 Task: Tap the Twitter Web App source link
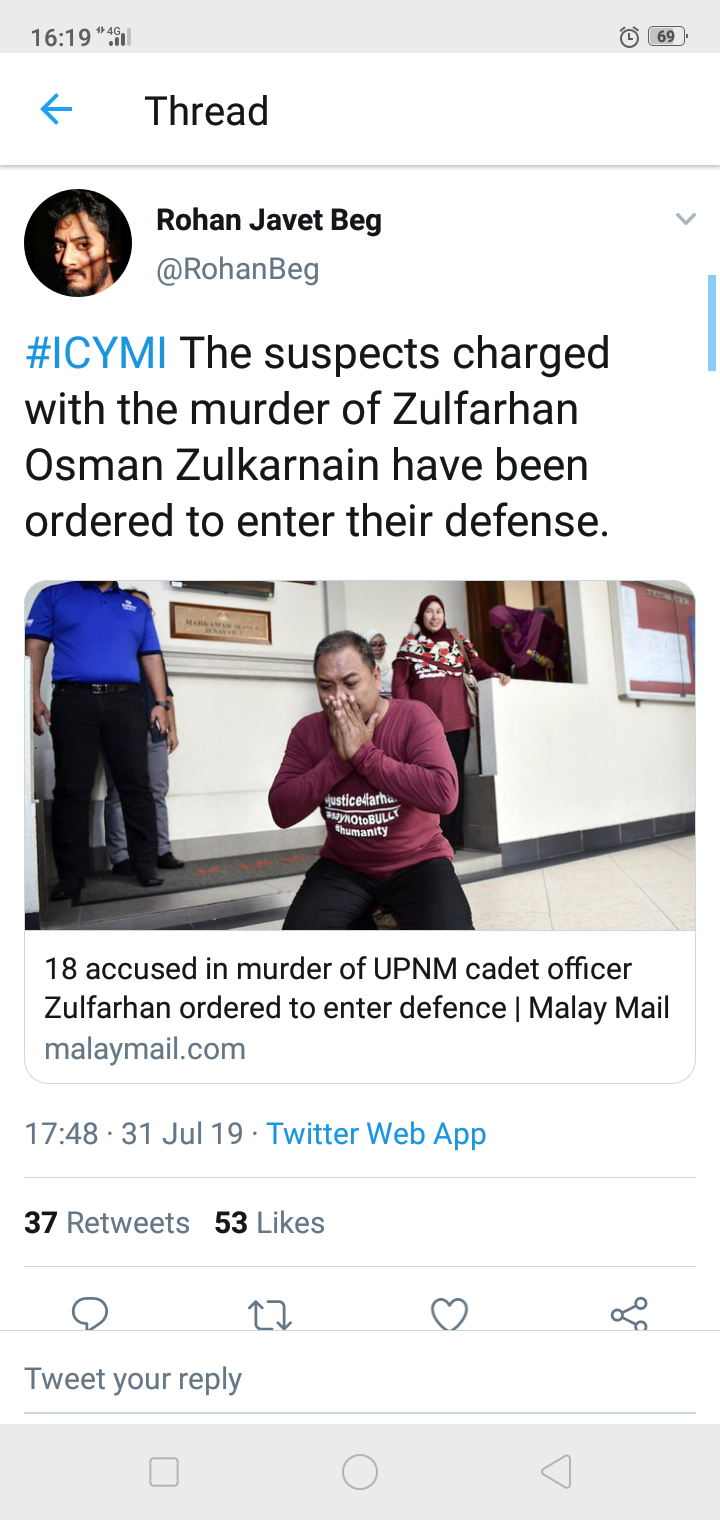(x=376, y=1134)
